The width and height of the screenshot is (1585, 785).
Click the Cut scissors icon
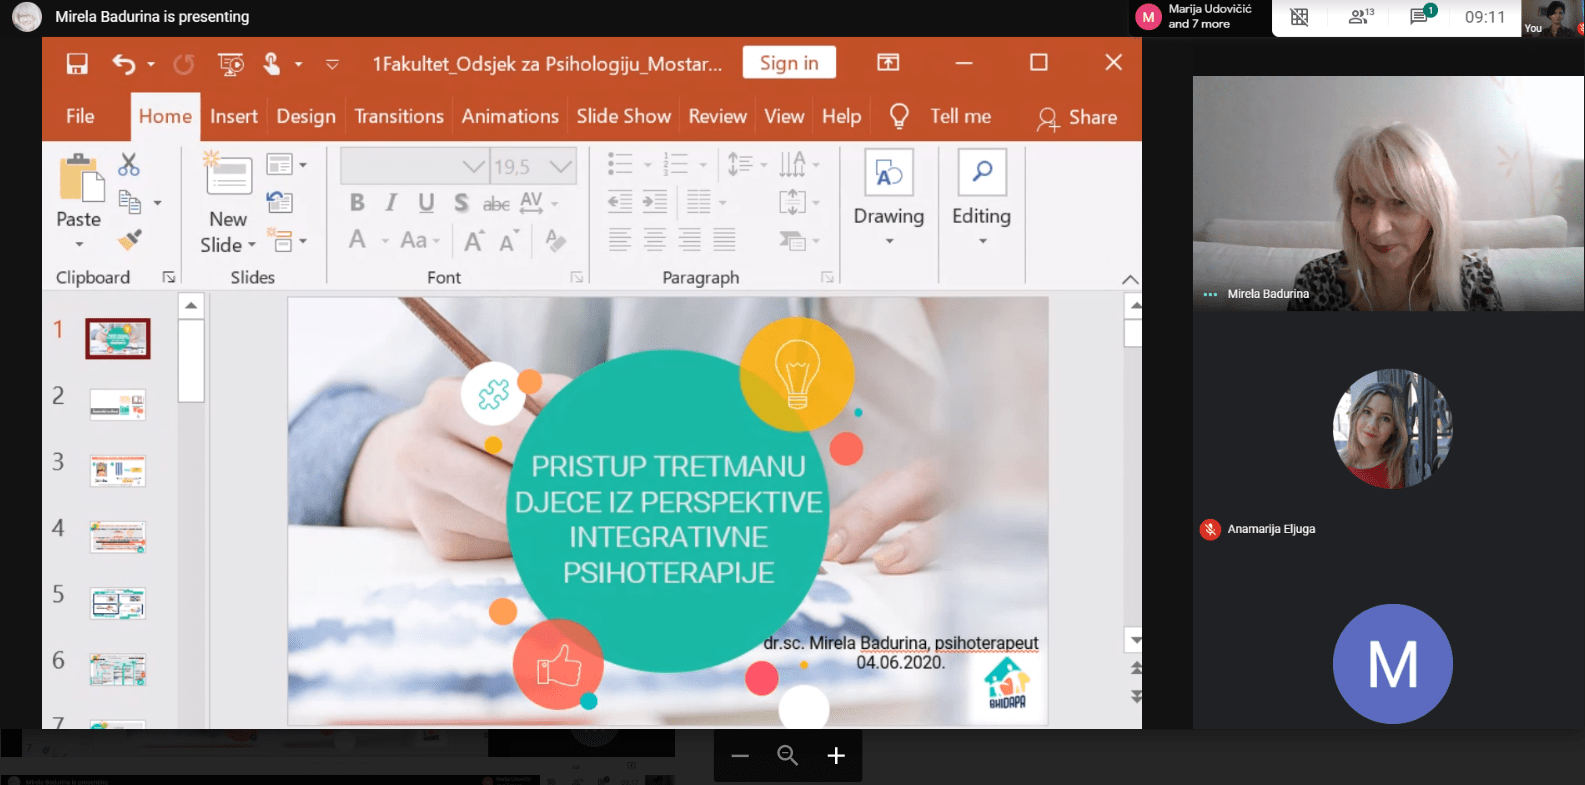click(x=129, y=164)
